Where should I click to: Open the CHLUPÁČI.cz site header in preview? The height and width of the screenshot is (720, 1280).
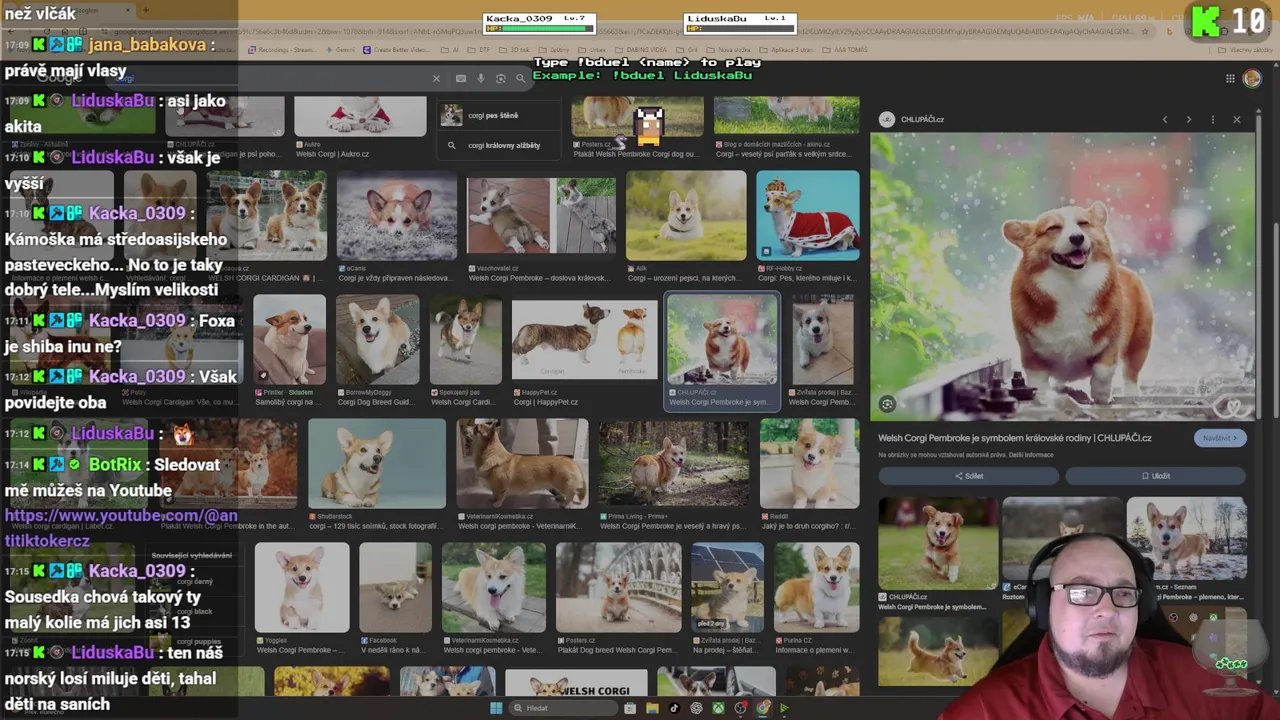[911, 119]
